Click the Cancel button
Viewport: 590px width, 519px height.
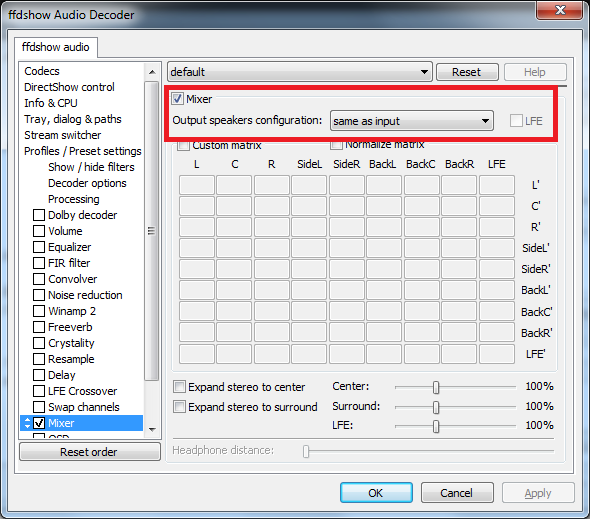click(456, 493)
